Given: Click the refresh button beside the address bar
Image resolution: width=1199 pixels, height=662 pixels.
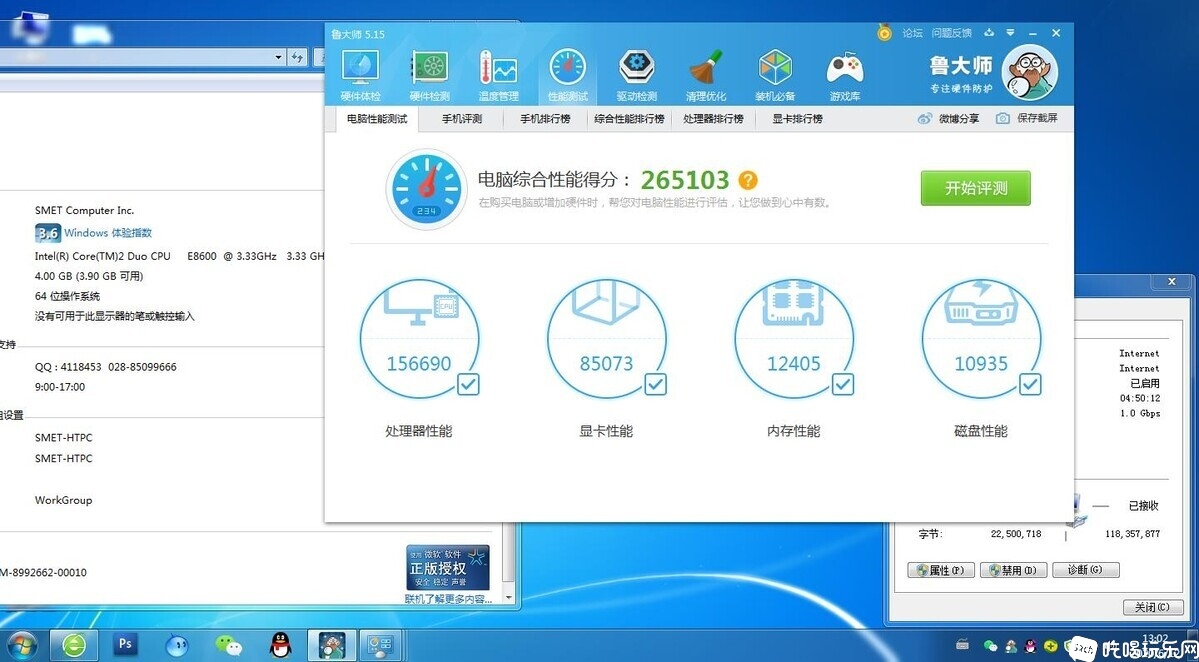Looking at the screenshot, I should (x=298, y=57).
